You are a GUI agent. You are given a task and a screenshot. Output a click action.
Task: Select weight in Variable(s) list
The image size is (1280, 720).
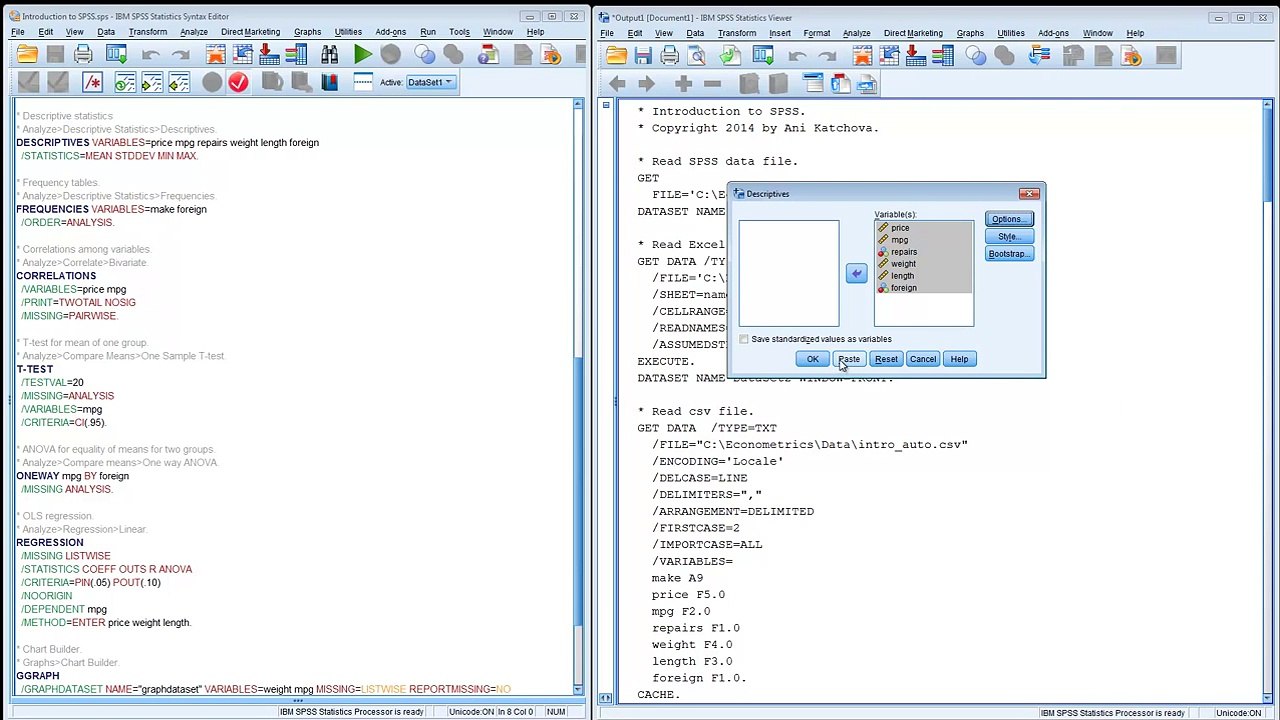click(923, 264)
